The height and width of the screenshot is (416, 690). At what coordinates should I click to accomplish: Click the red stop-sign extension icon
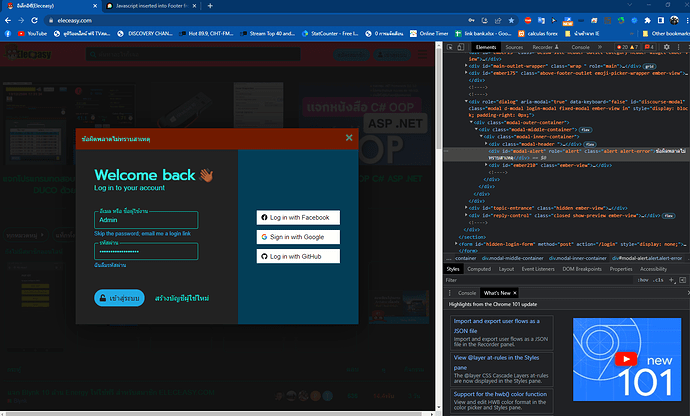click(x=528, y=20)
